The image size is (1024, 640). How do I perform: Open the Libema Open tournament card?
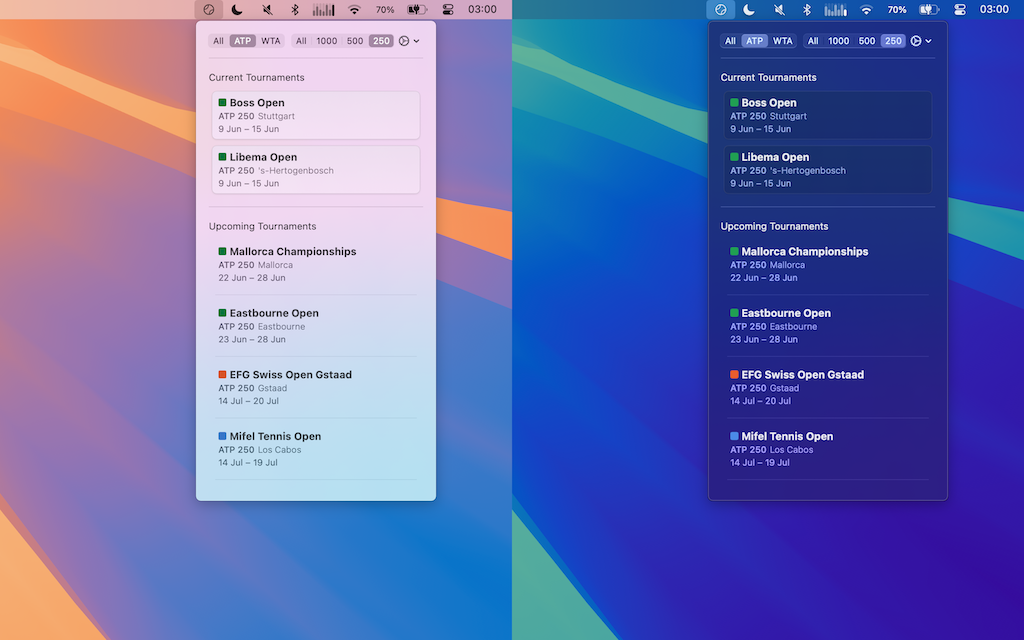click(x=316, y=169)
